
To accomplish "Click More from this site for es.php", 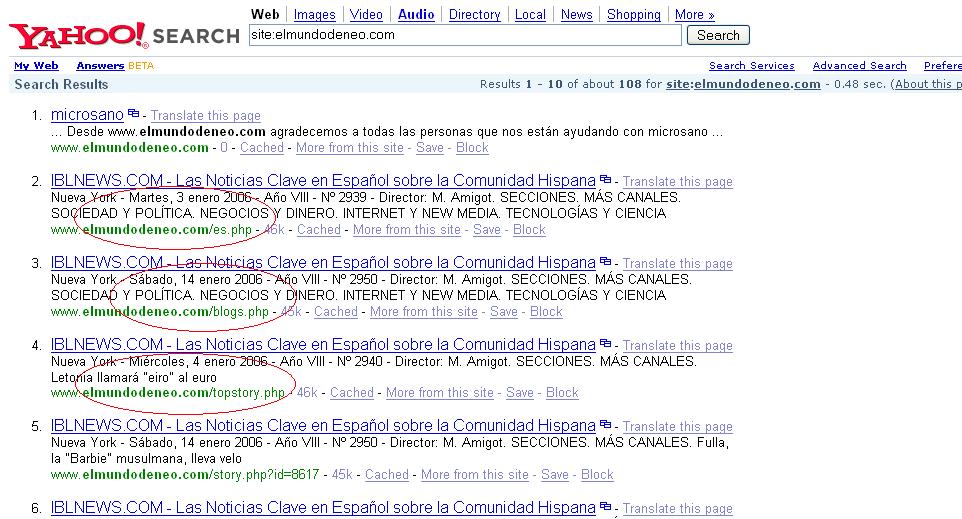I will click(407, 229).
